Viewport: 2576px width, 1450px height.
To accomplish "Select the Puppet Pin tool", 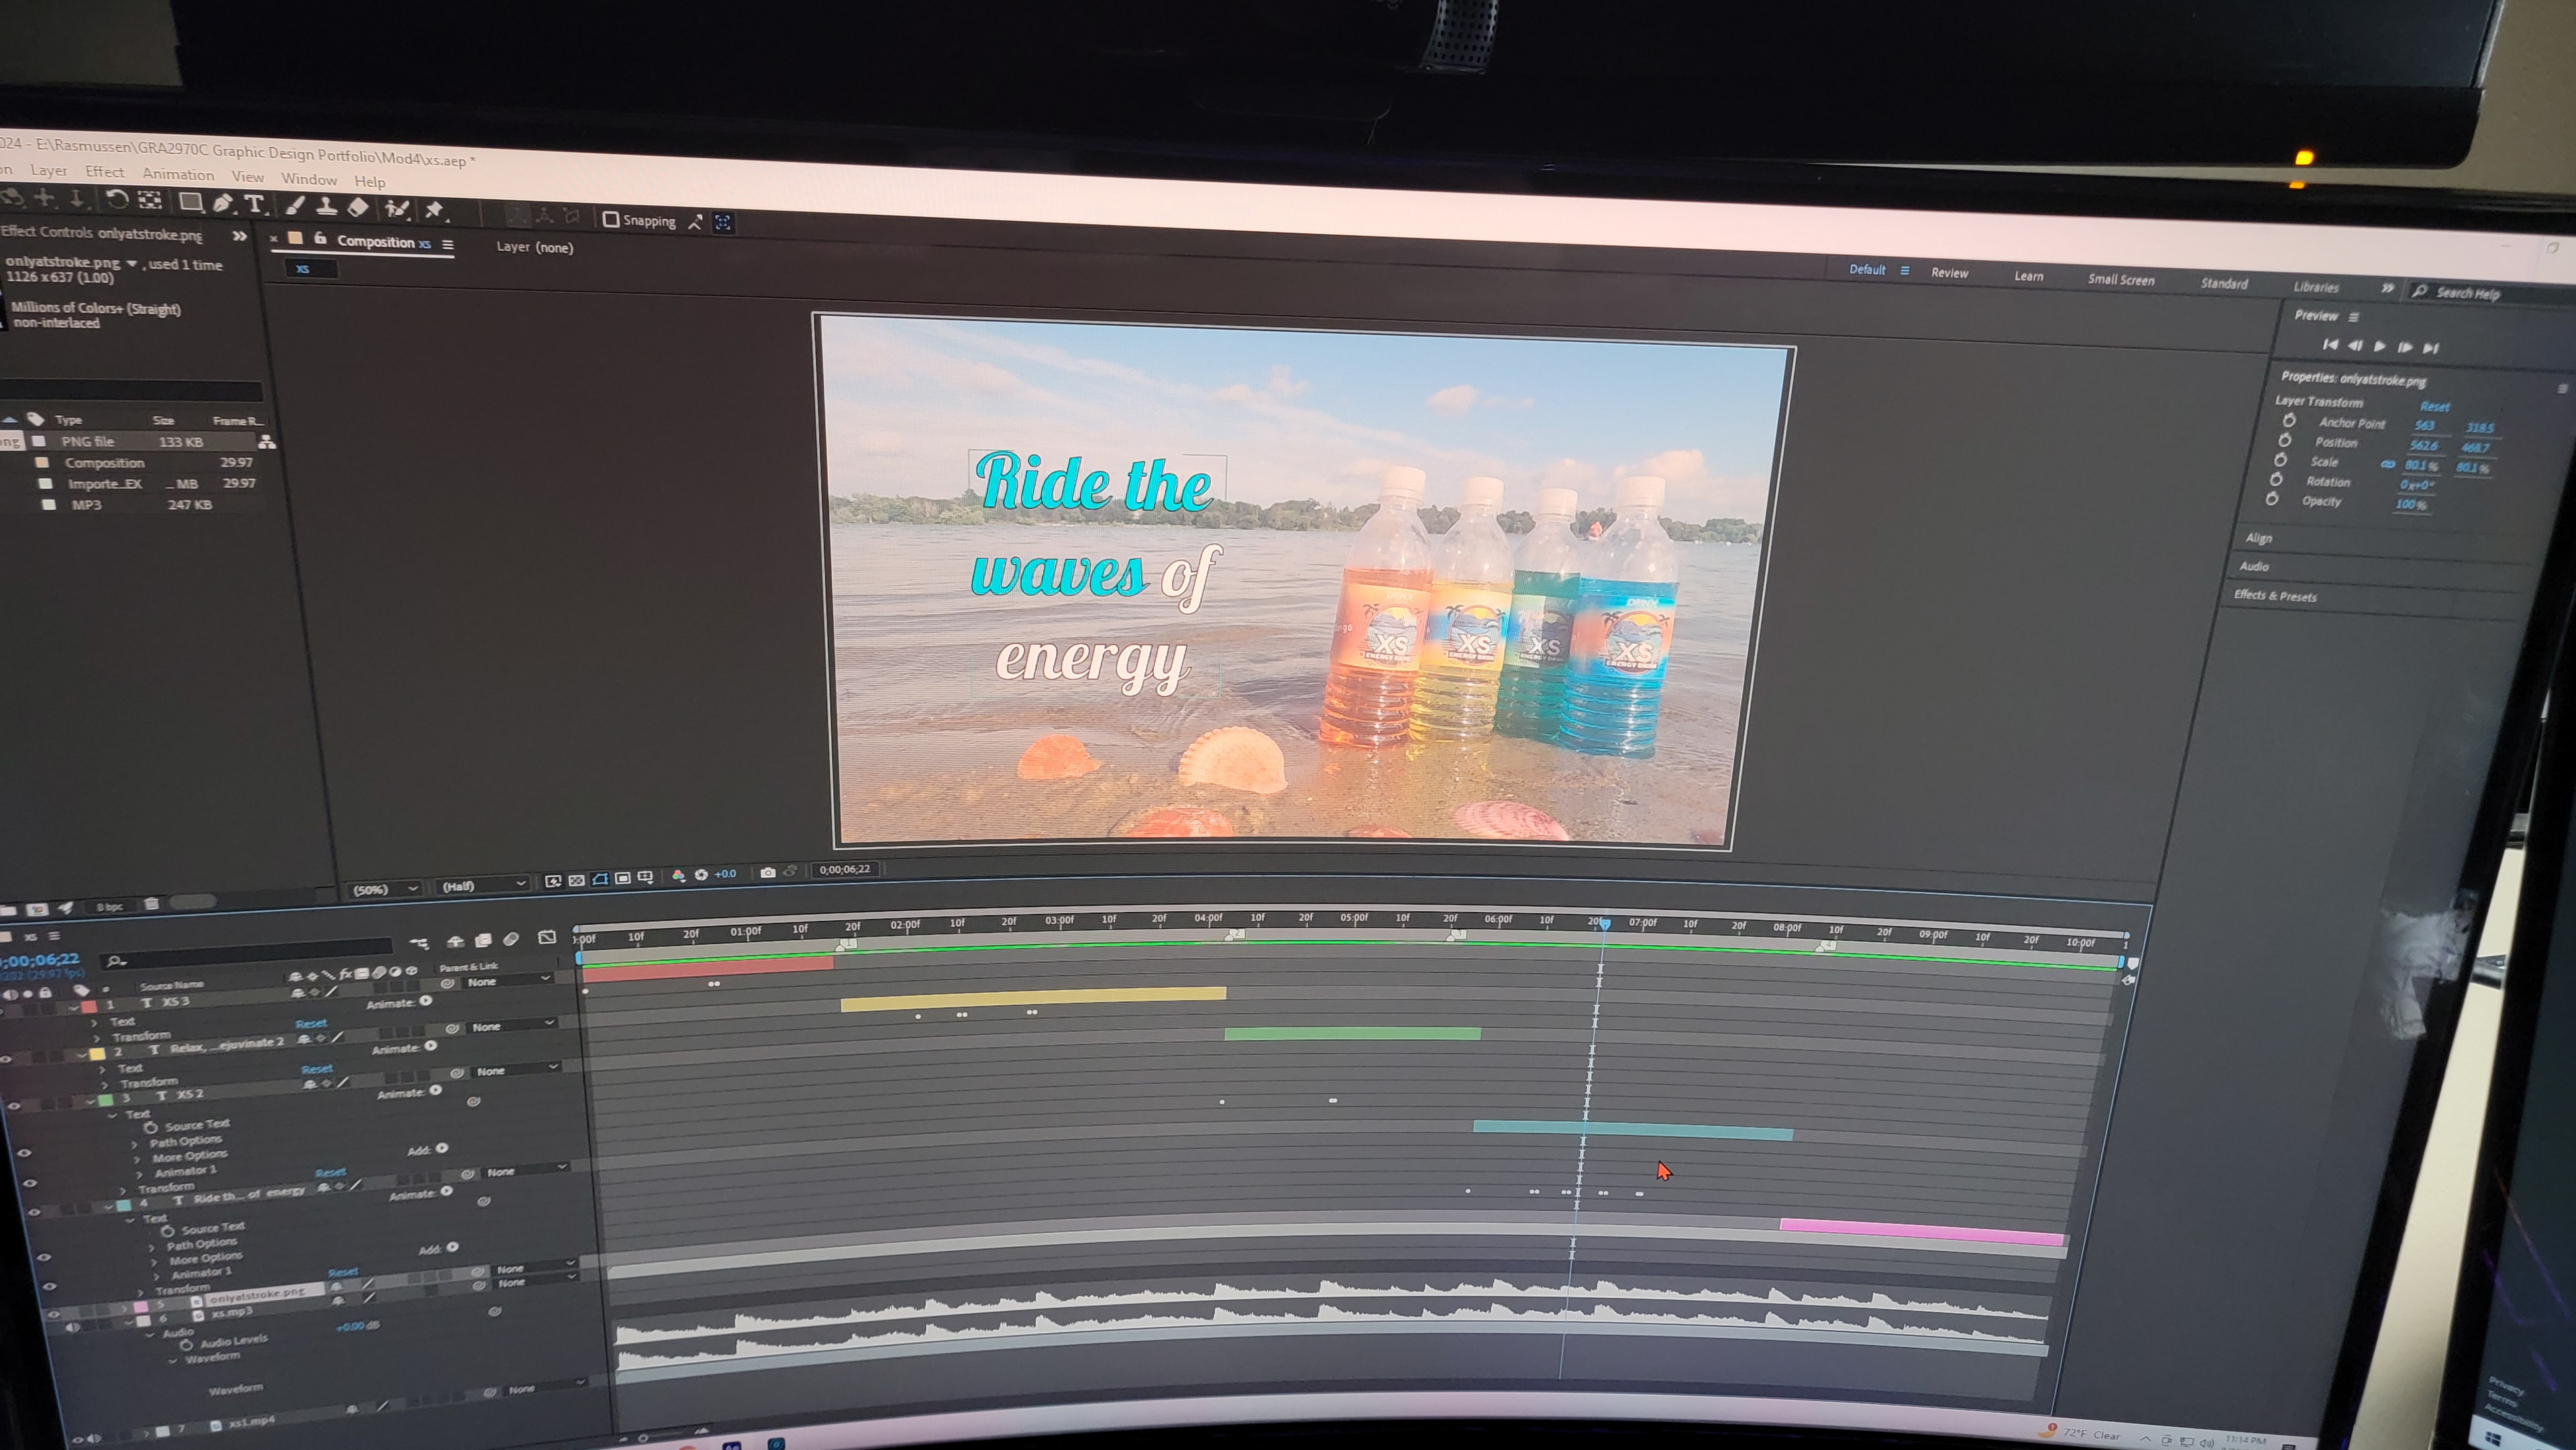I will (x=434, y=210).
